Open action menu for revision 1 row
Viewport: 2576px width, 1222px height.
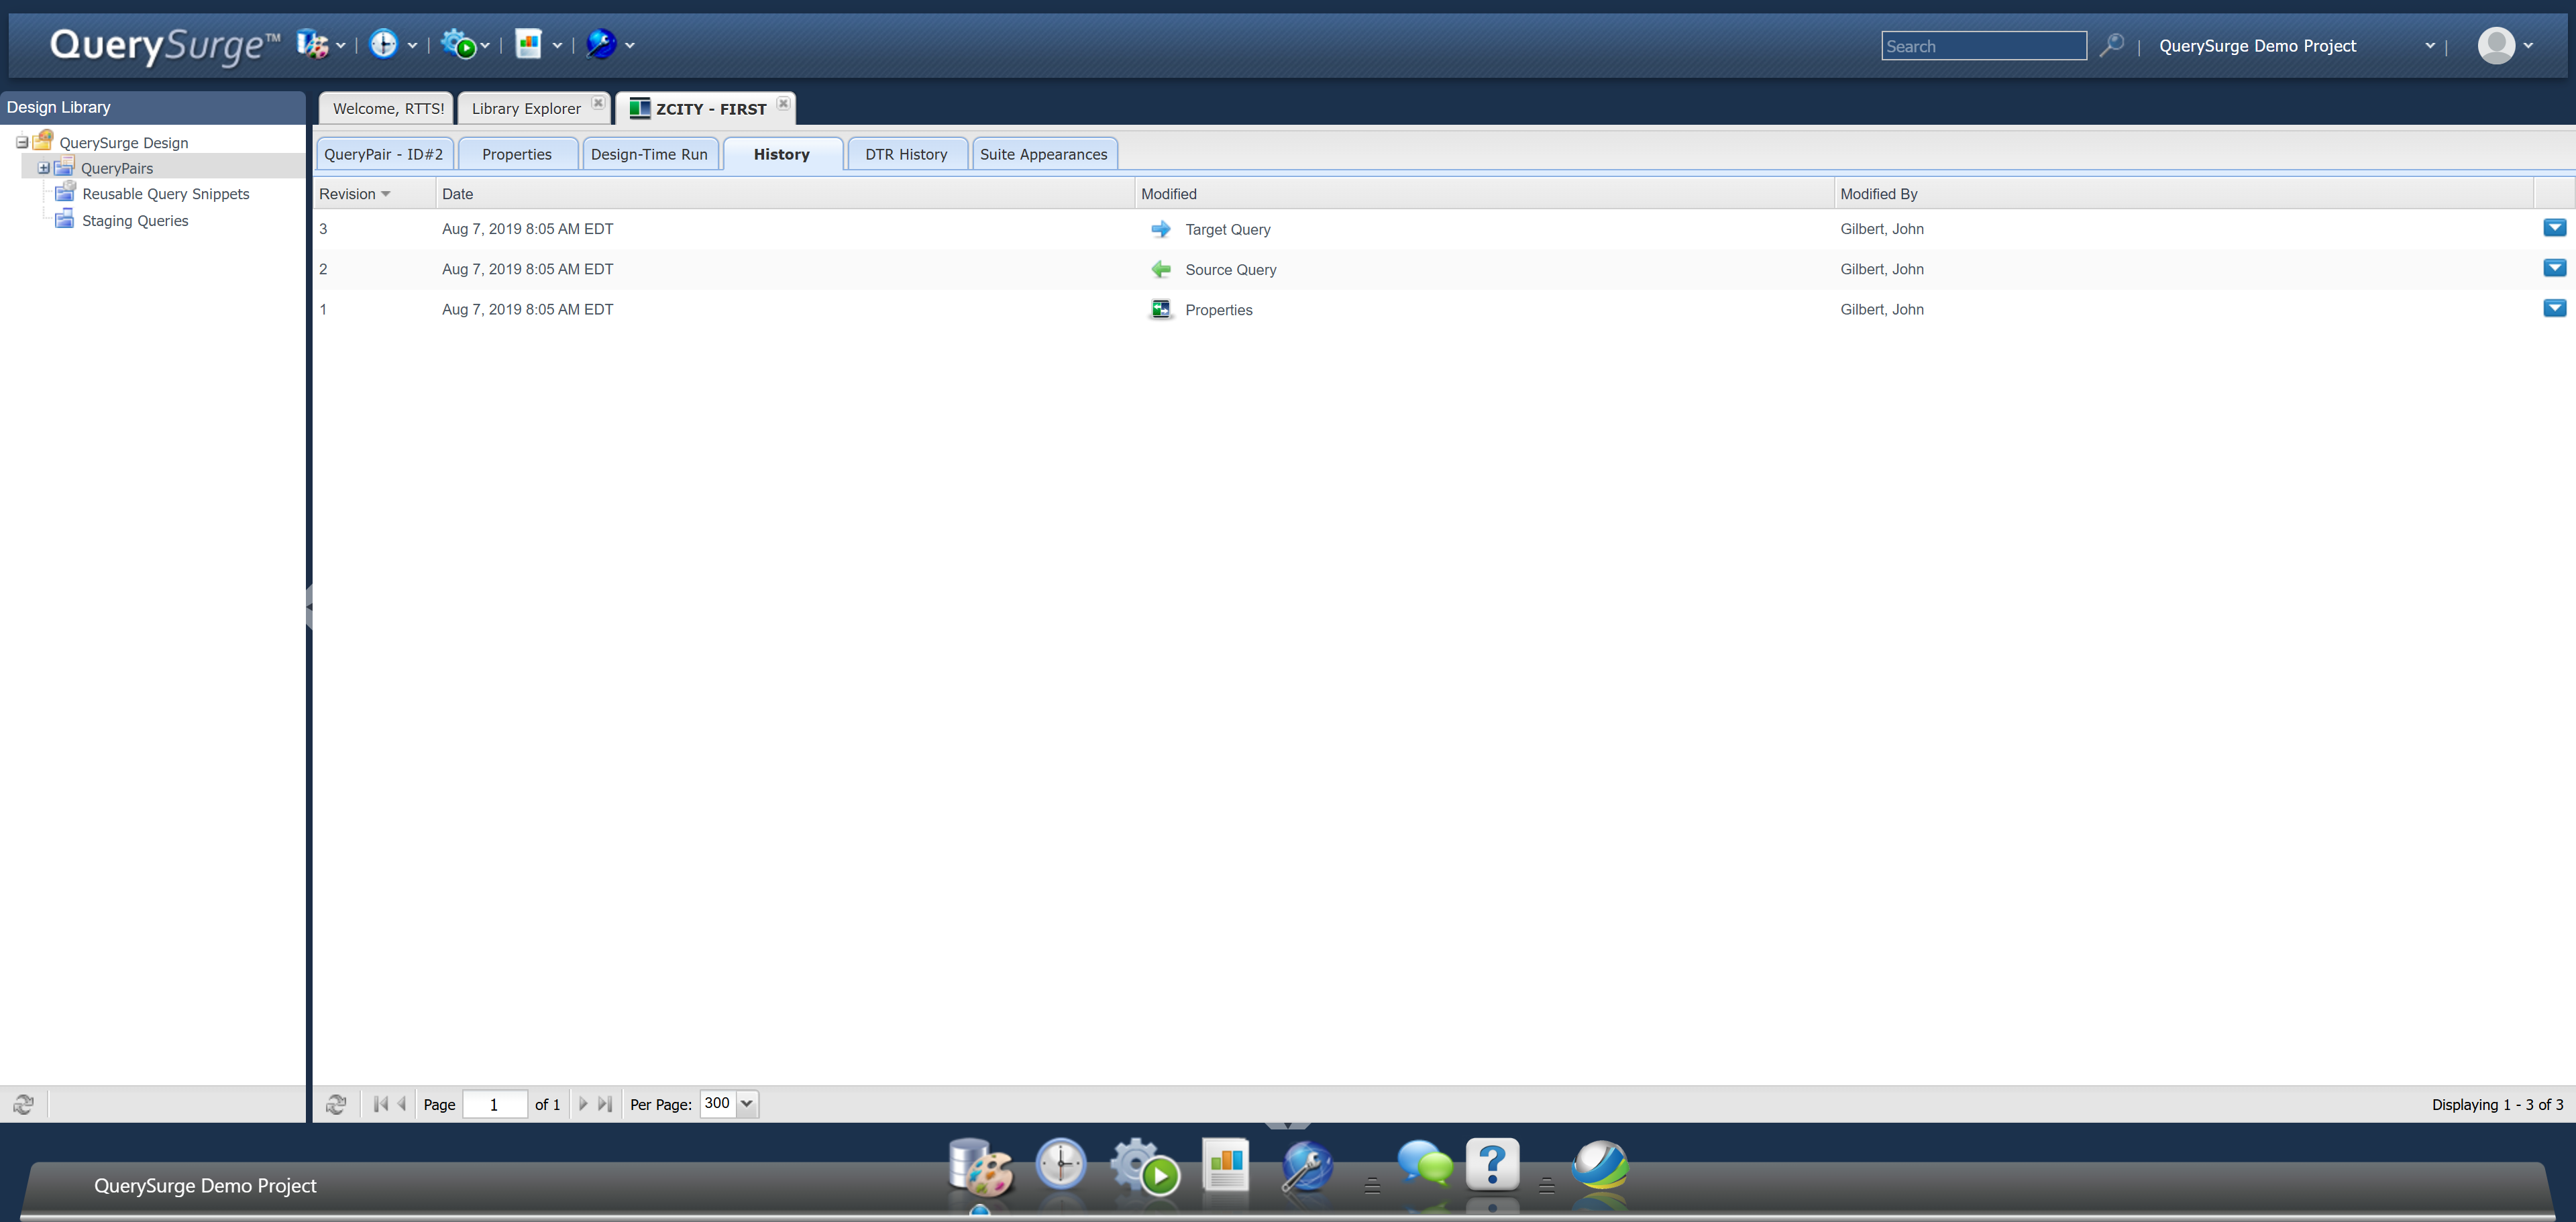[x=2554, y=308]
